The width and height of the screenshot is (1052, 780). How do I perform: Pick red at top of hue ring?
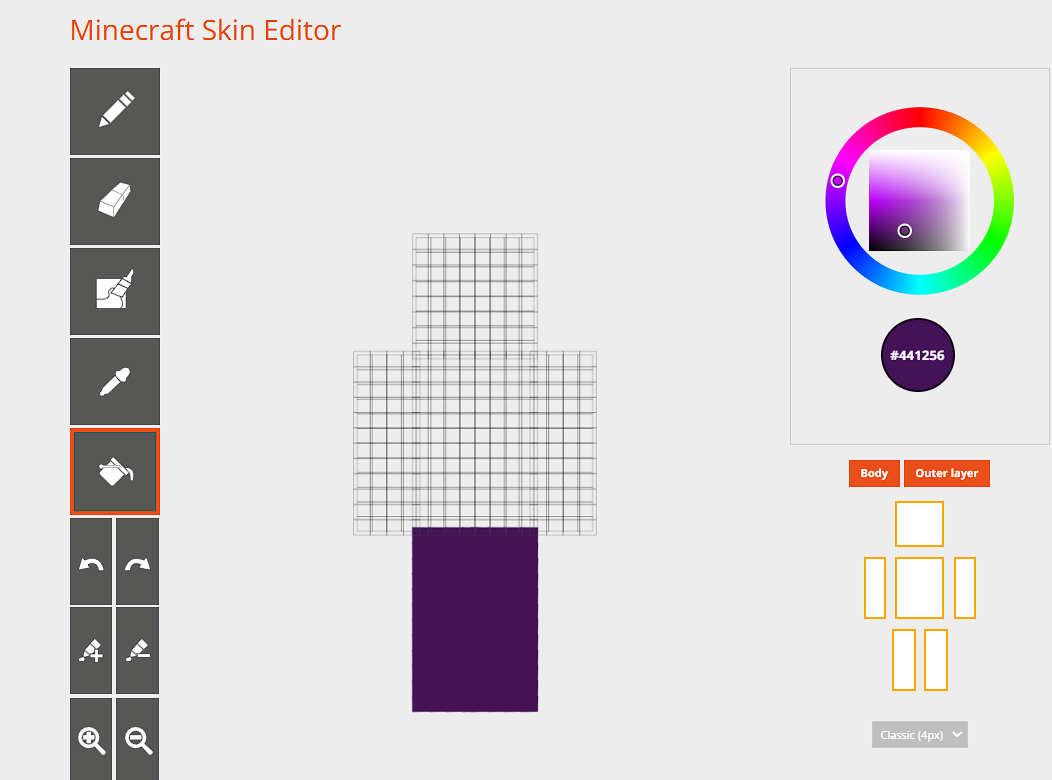coord(919,117)
